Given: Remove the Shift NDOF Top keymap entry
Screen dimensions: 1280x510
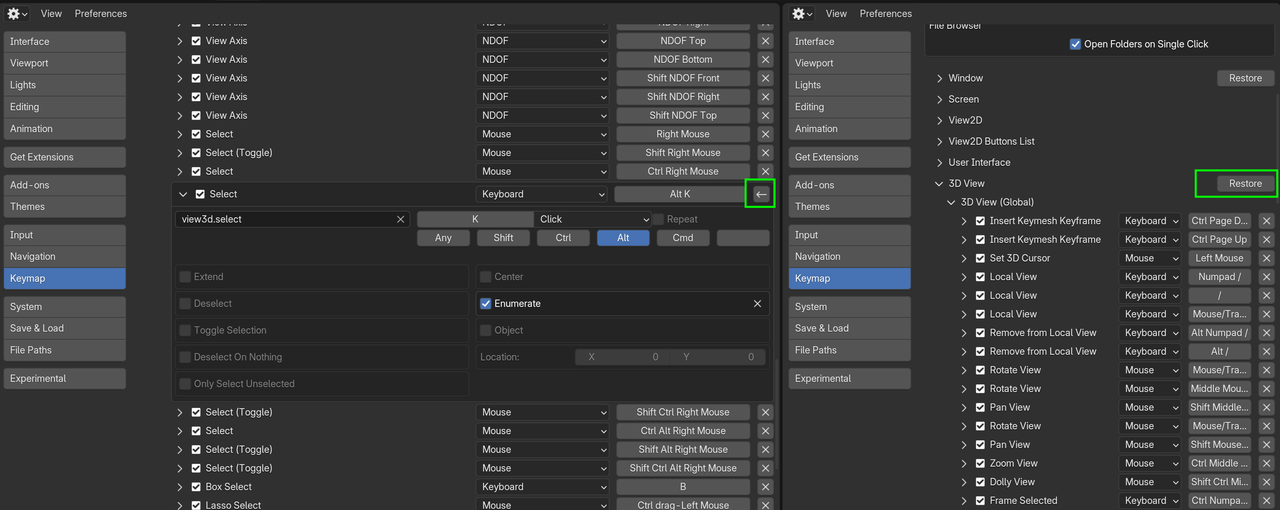Looking at the screenshot, I should pos(765,115).
